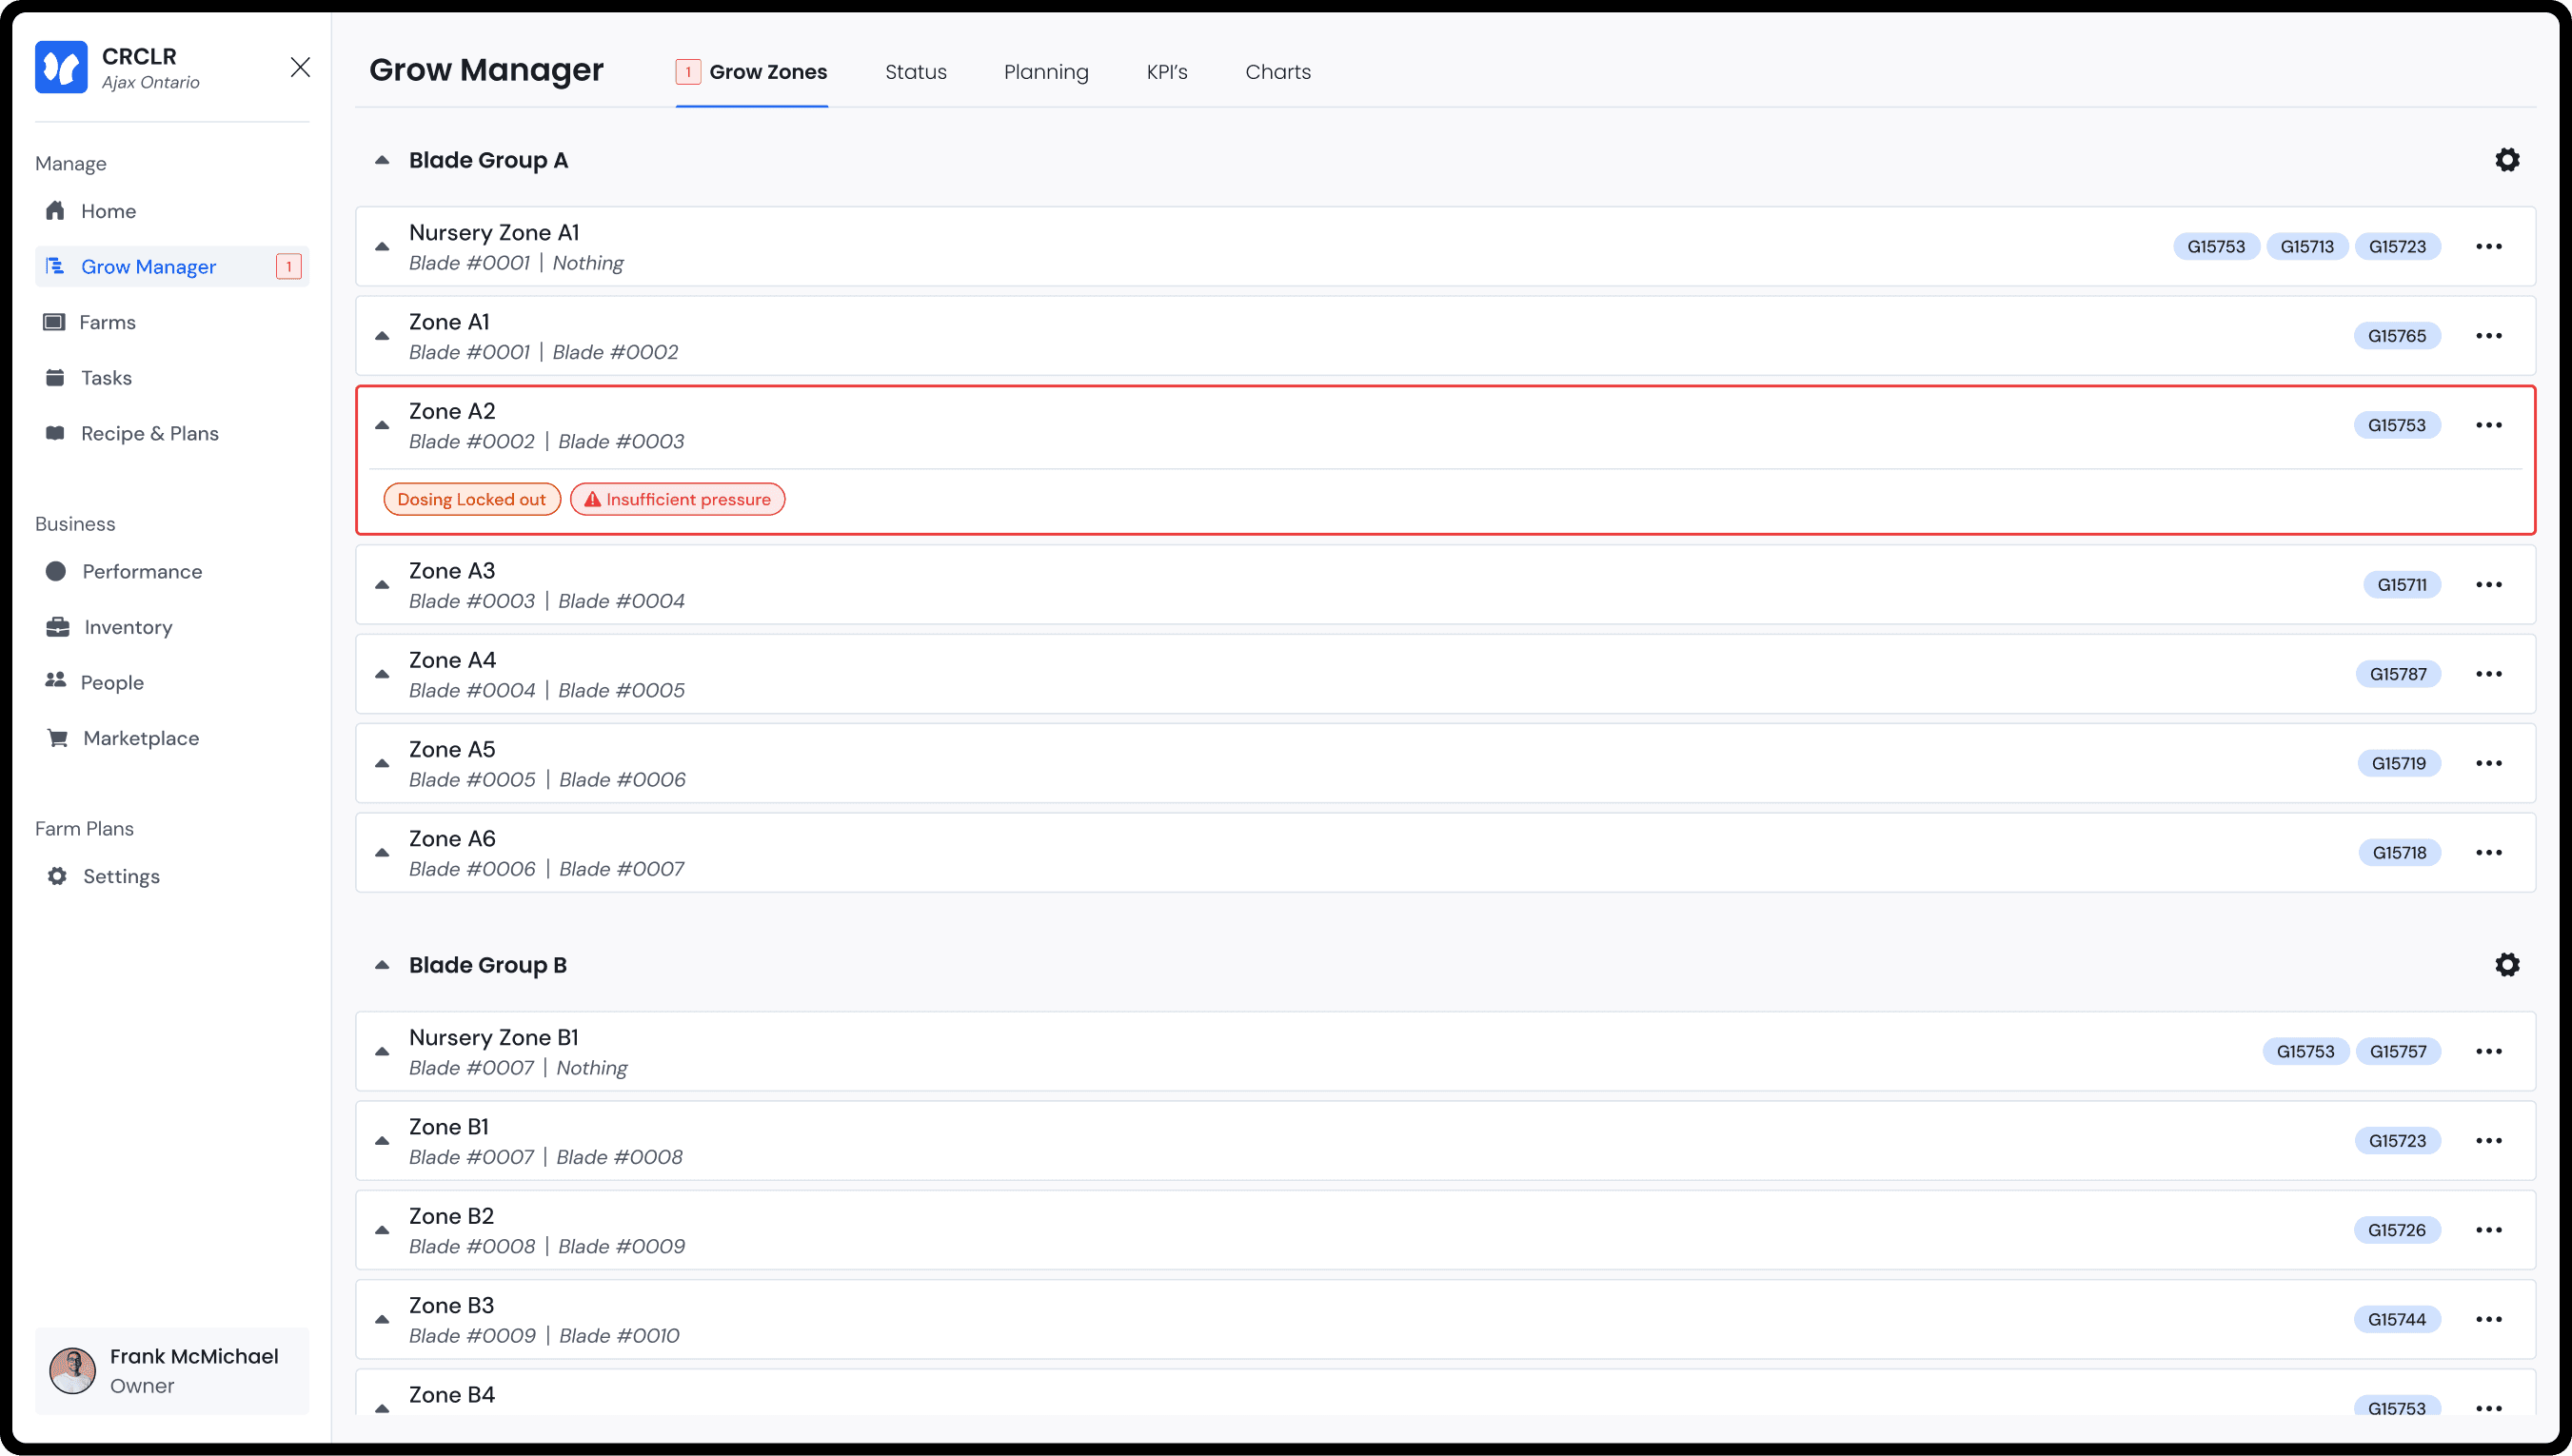The image size is (2572, 1456).
Task: Collapse Blade Group B section
Action: (x=382, y=965)
